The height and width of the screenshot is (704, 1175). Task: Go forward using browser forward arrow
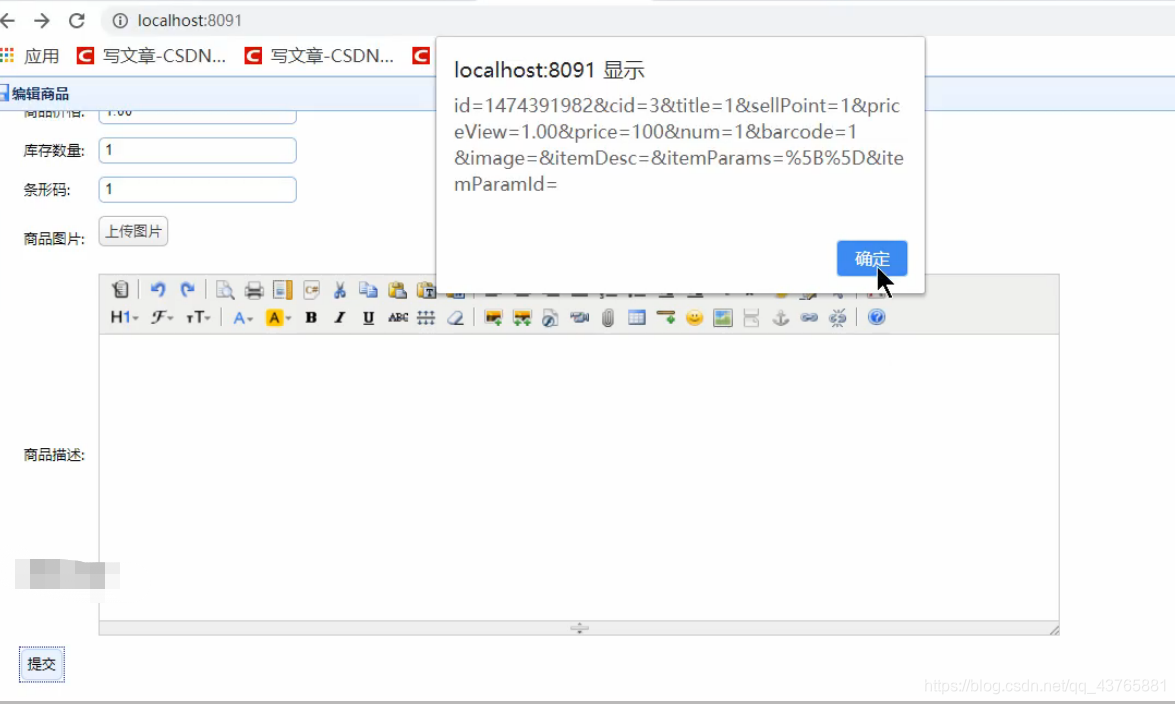click(x=42, y=20)
